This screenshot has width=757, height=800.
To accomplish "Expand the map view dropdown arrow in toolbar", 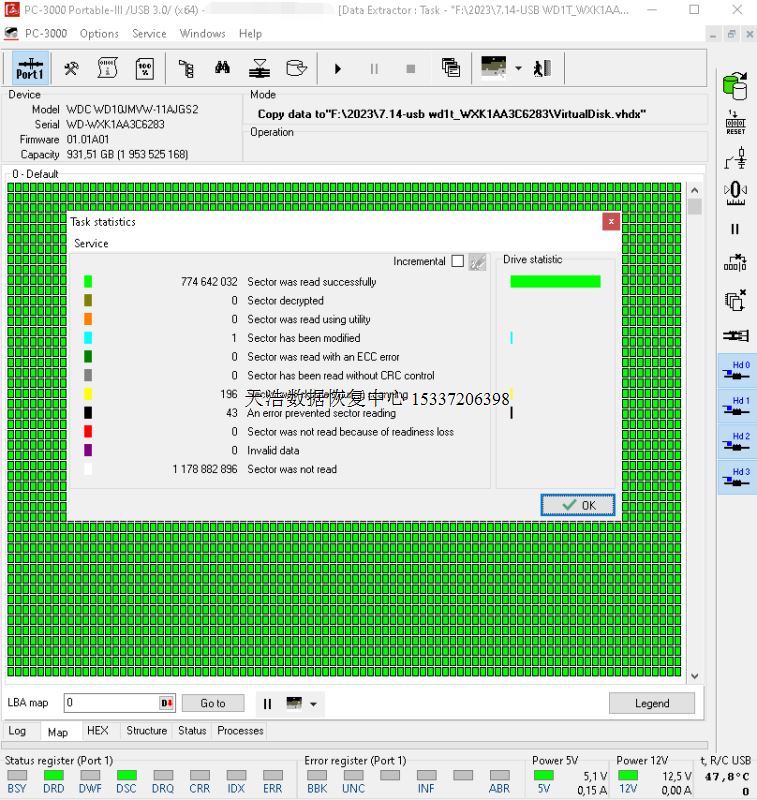I will [518, 69].
